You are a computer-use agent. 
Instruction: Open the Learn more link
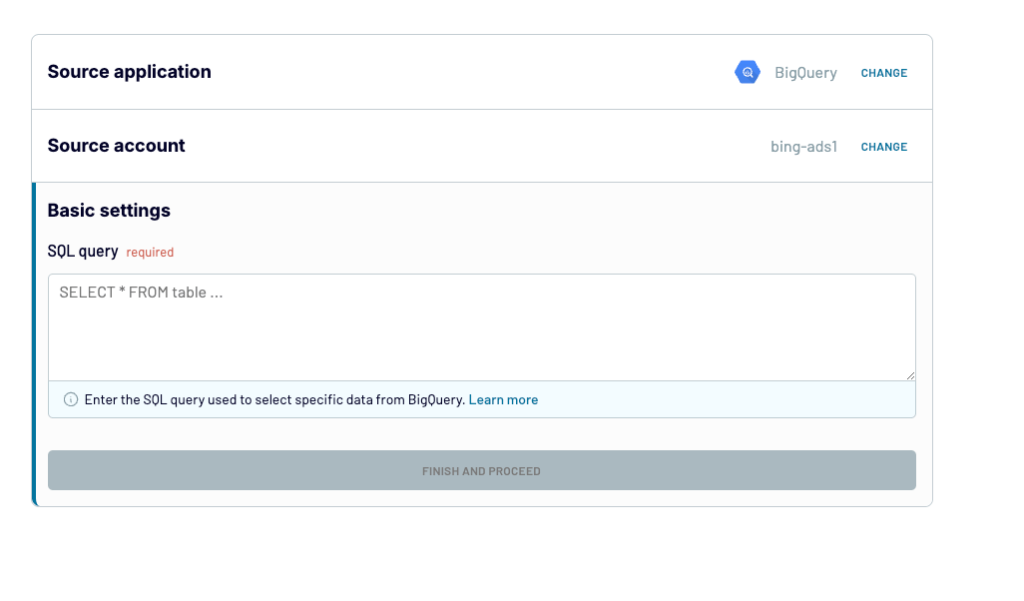click(x=503, y=400)
